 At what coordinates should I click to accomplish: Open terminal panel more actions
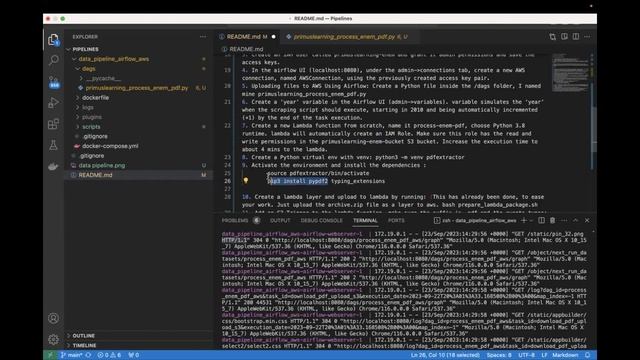(564, 220)
